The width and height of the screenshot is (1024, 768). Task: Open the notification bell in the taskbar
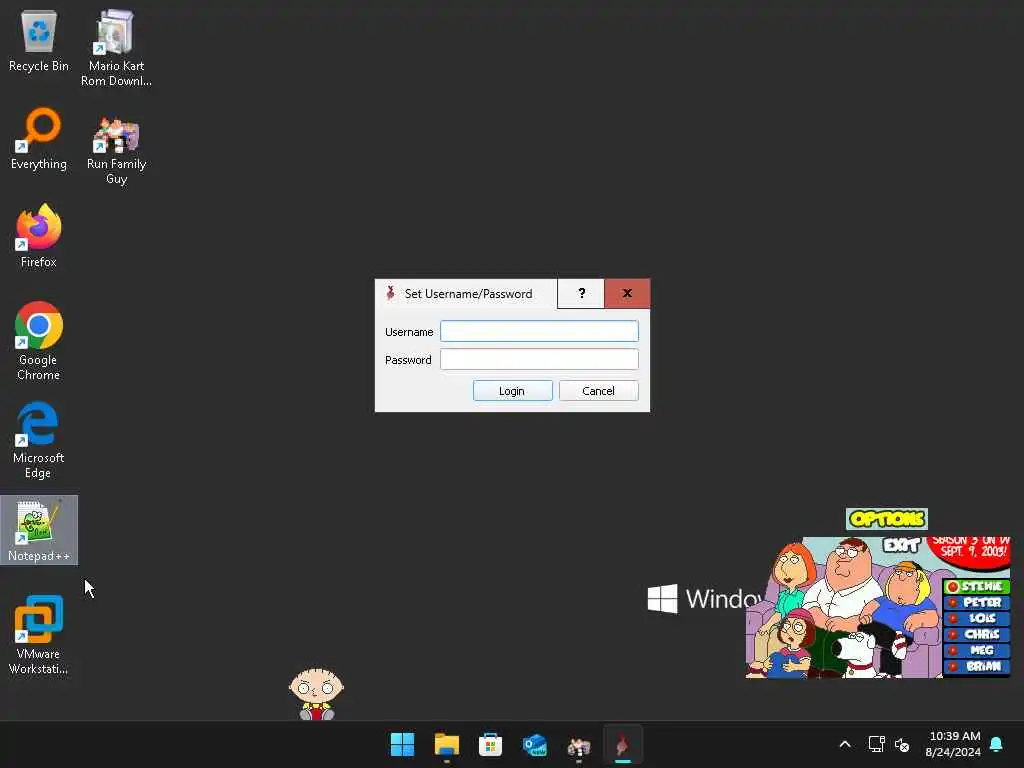996,744
